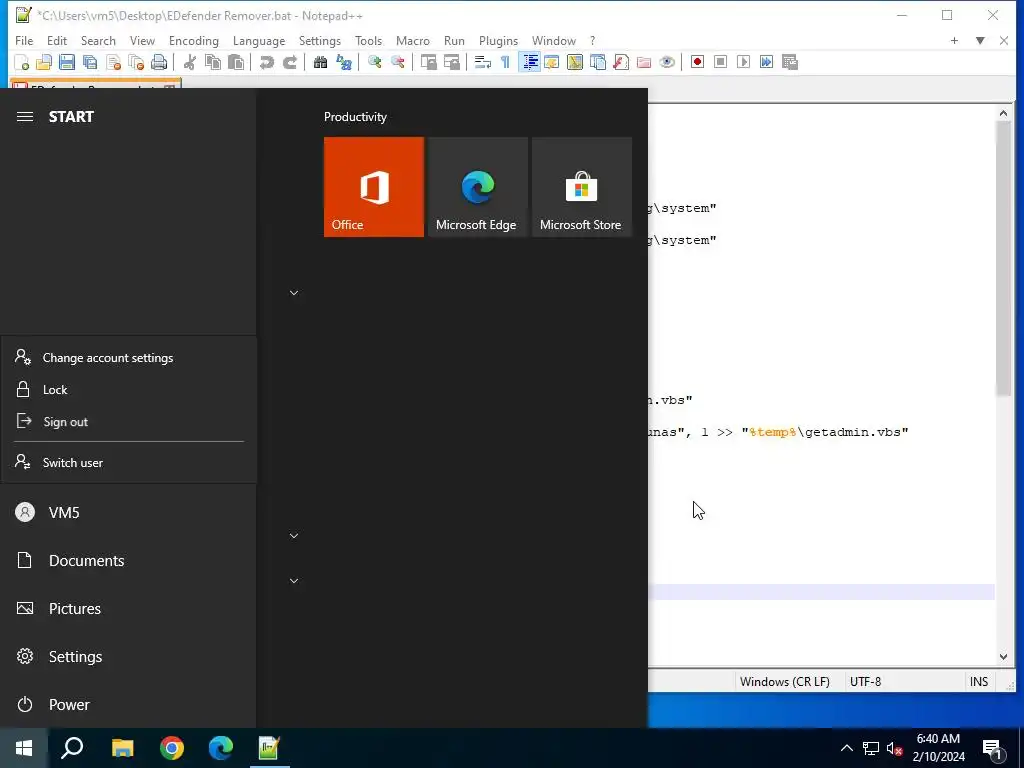
Task: Toggle the Document List panel icon
Action: pos(598,62)
